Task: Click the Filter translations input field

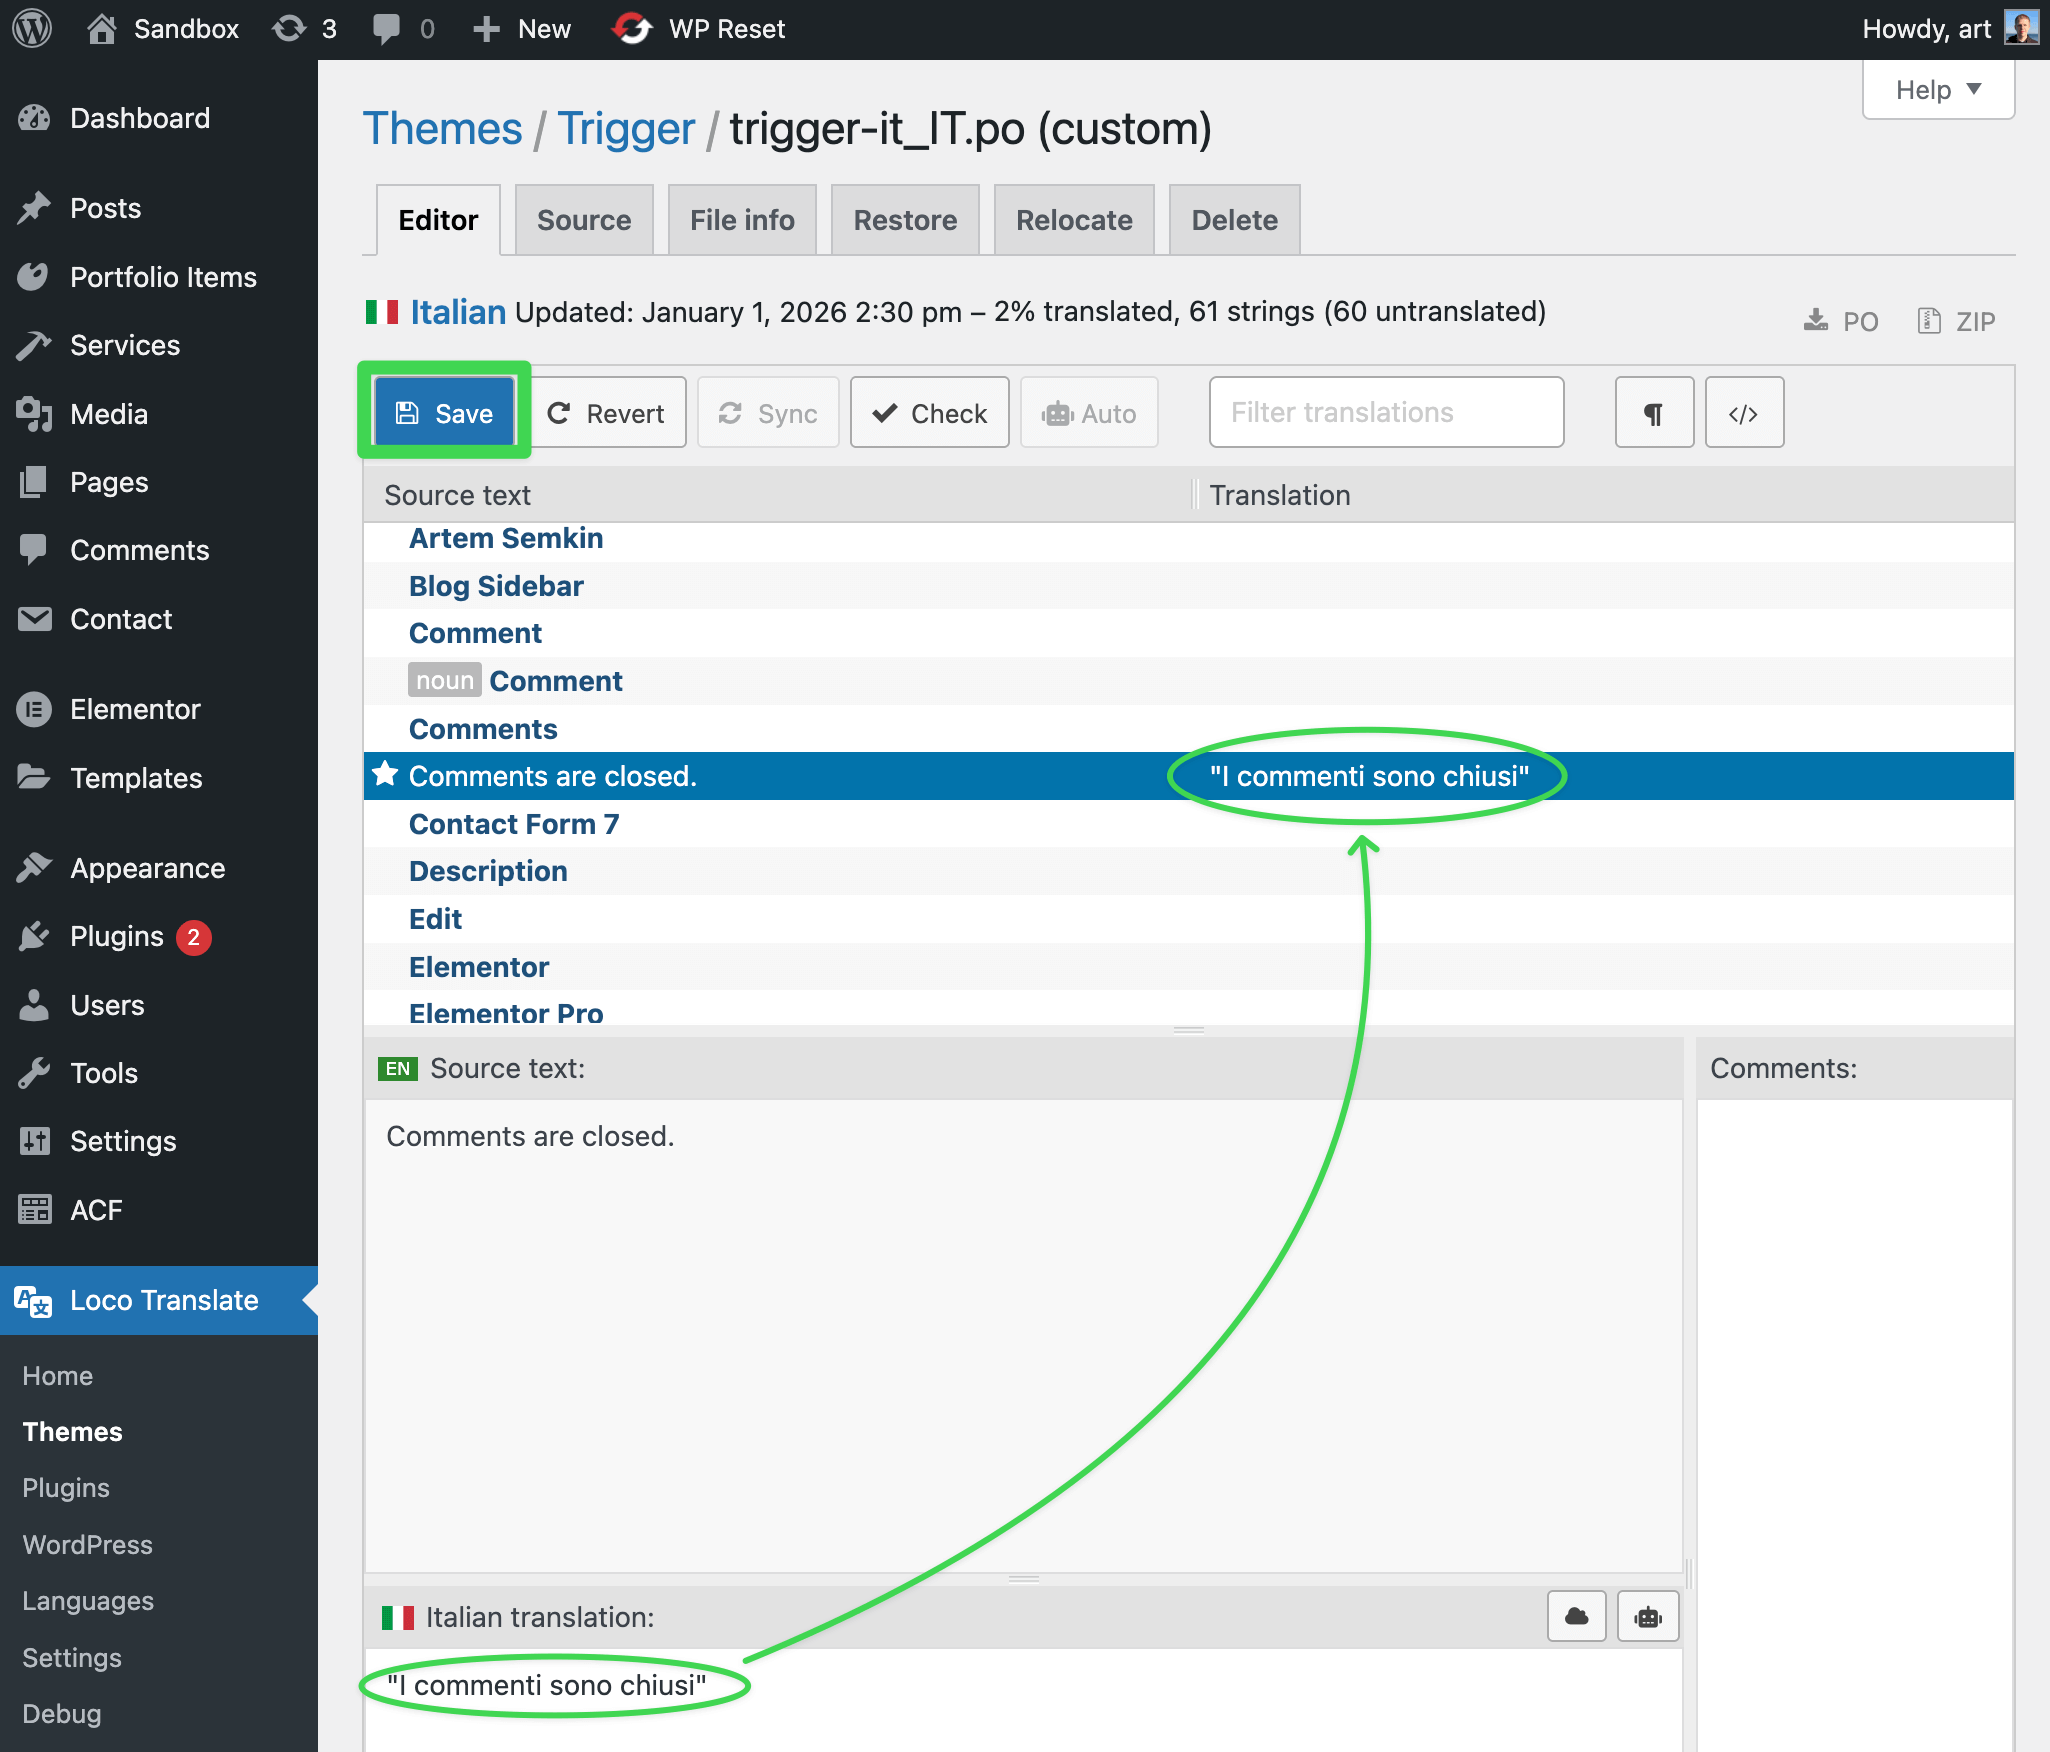Action: coord(1386,413)
